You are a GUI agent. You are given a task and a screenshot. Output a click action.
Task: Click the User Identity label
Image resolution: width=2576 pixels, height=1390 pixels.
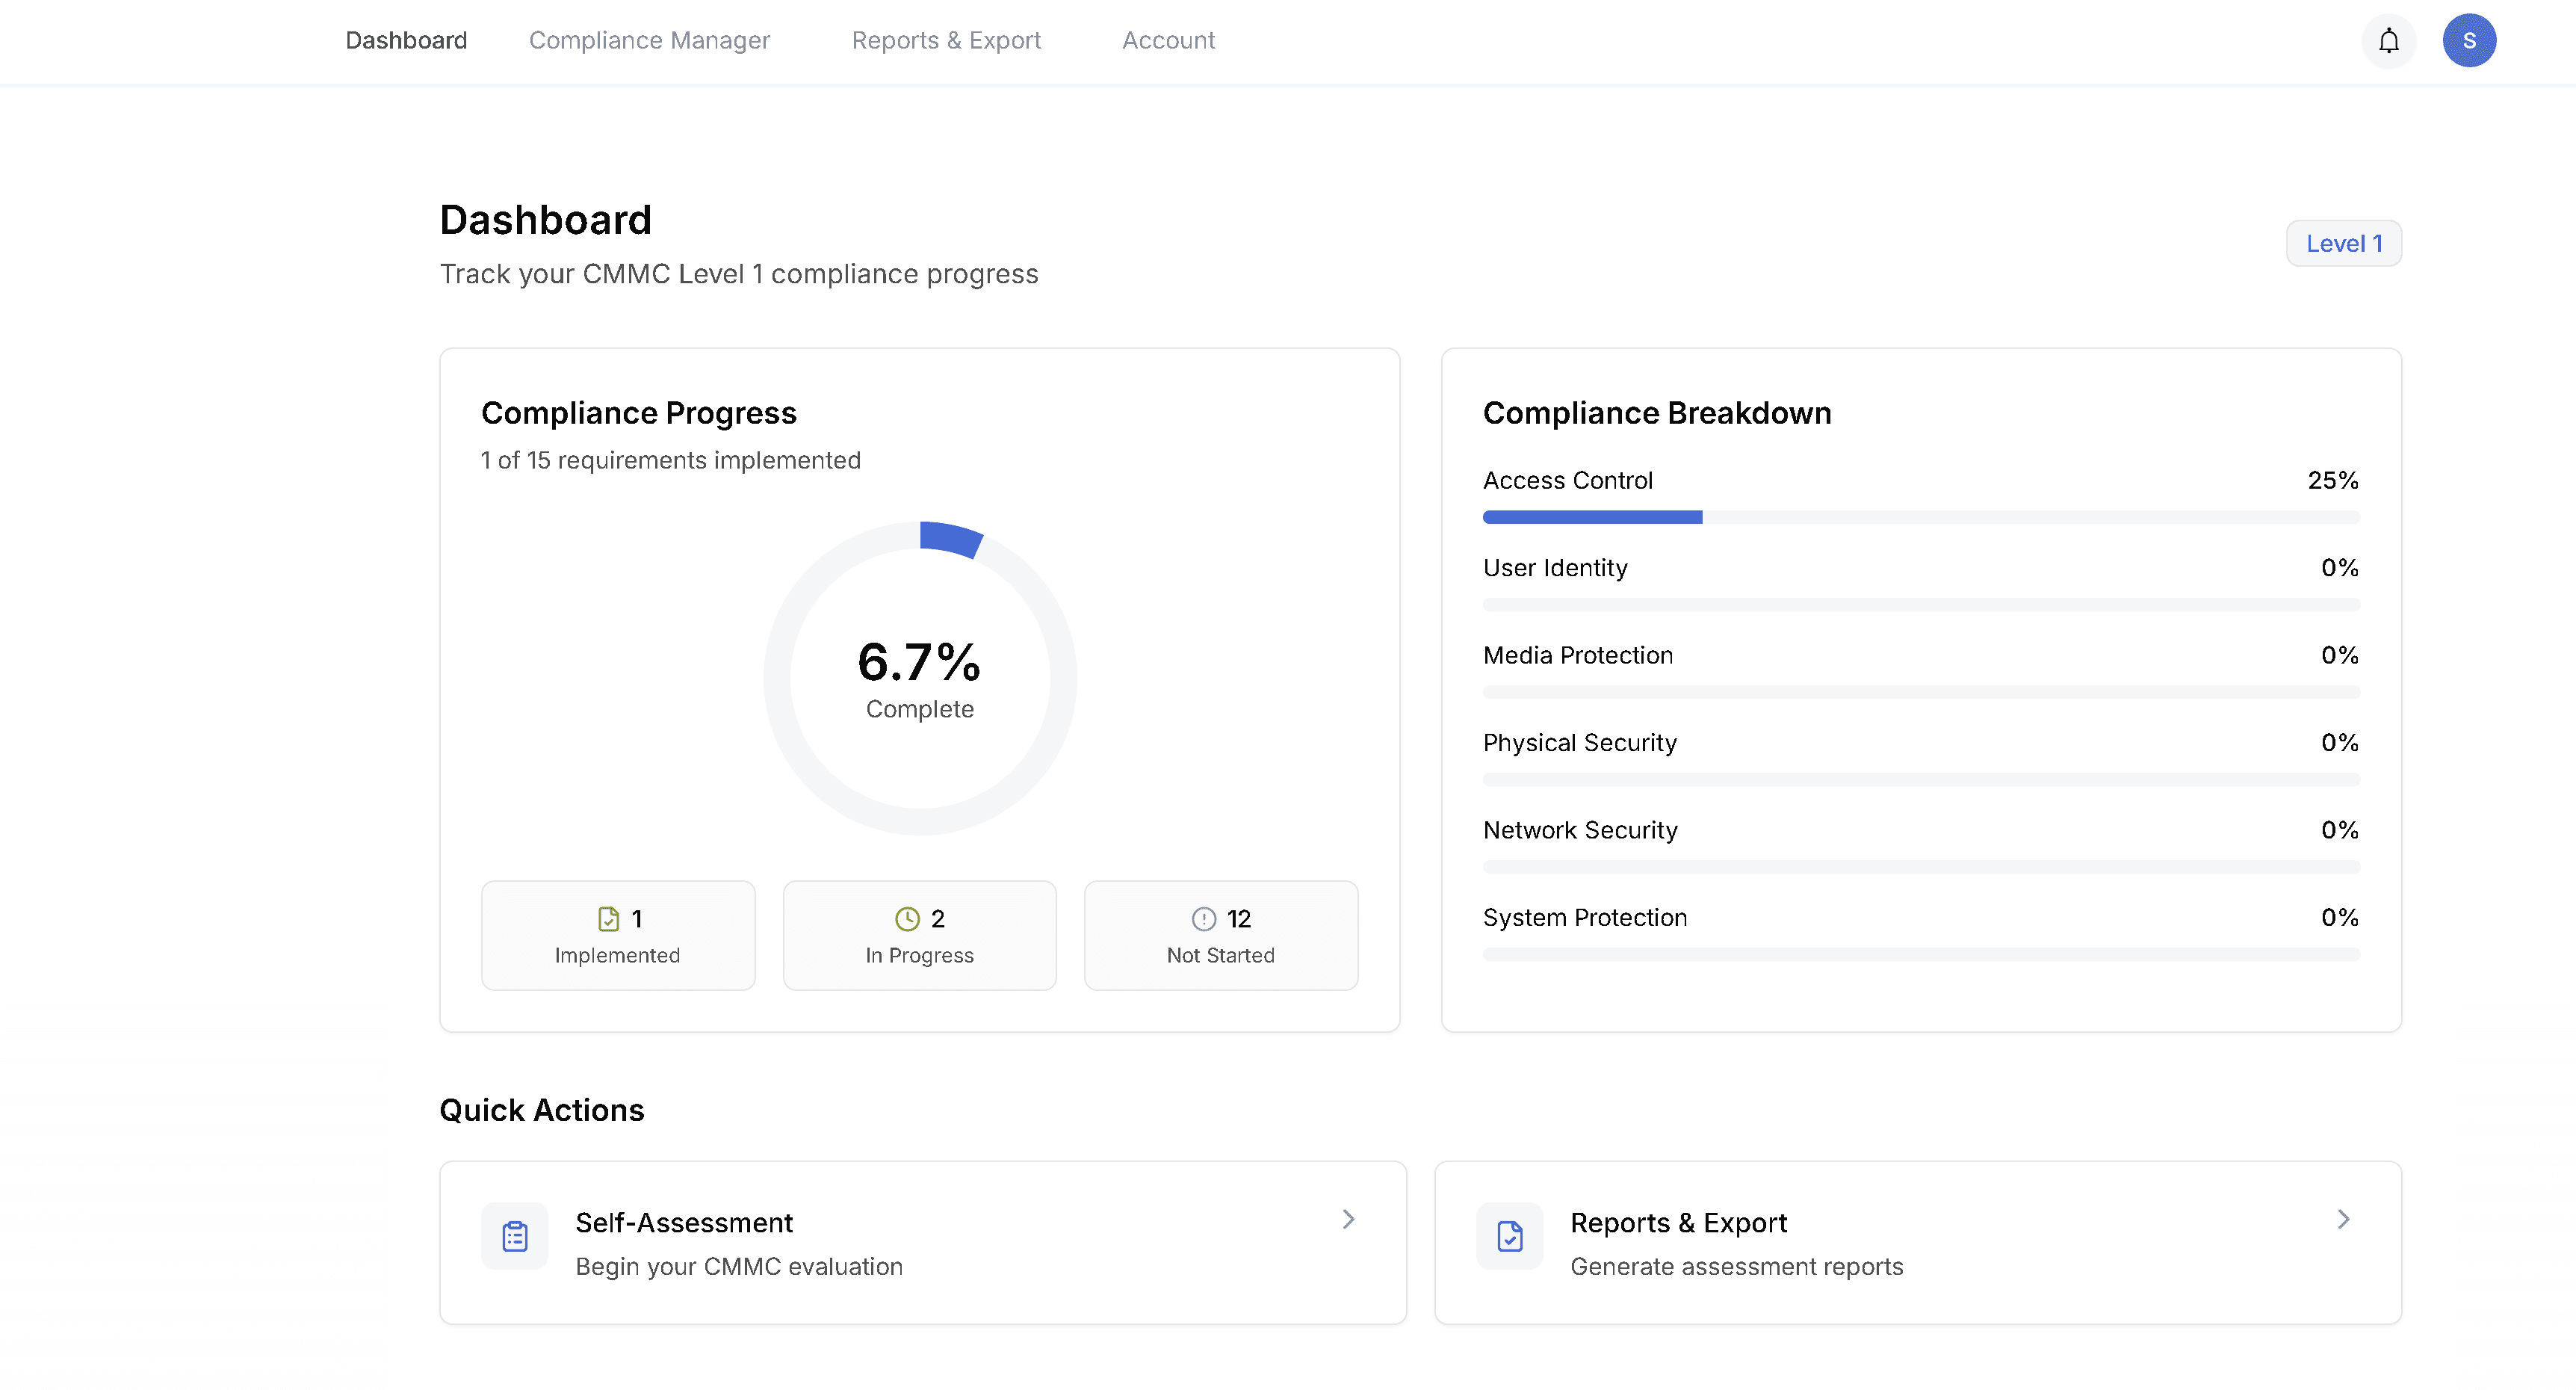coord(1555,568)
